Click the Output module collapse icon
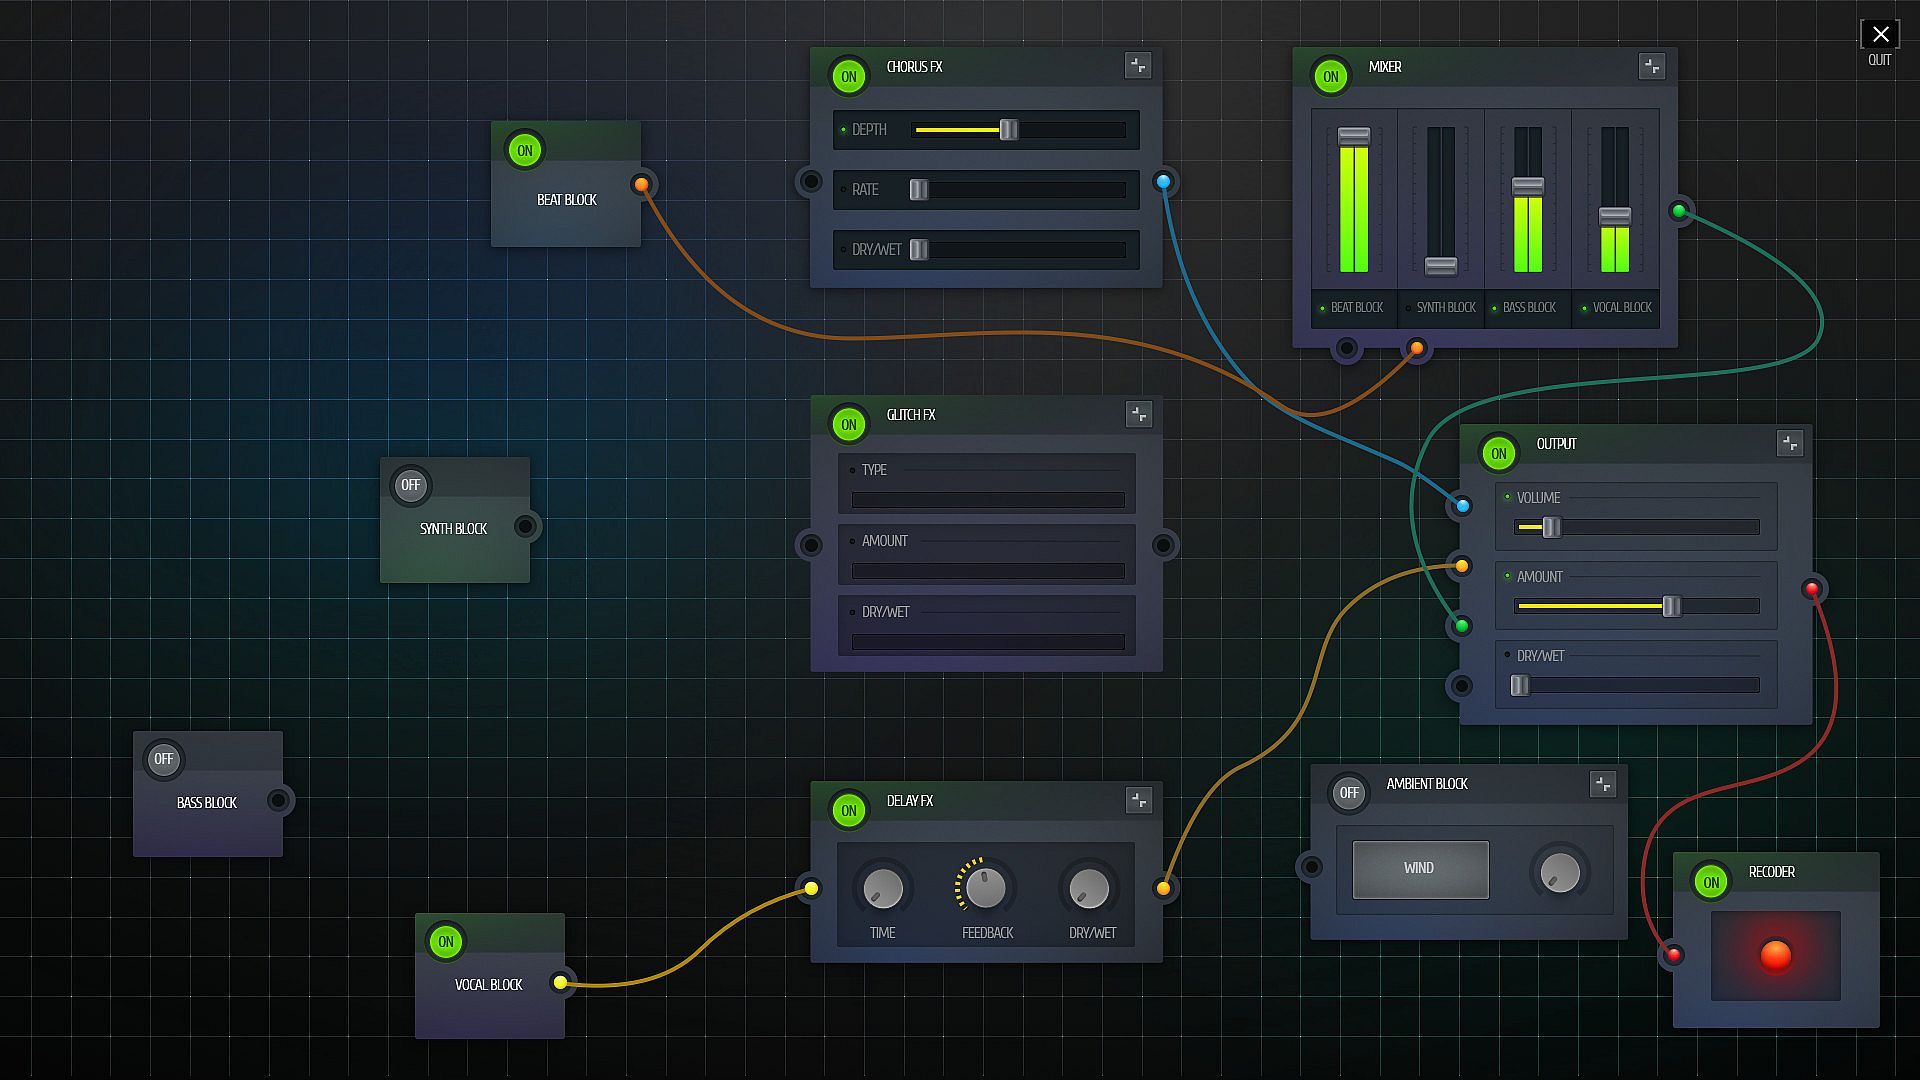This screenshot has width=1920, height=1080. pyautogui.click(x=1790, y=443)
